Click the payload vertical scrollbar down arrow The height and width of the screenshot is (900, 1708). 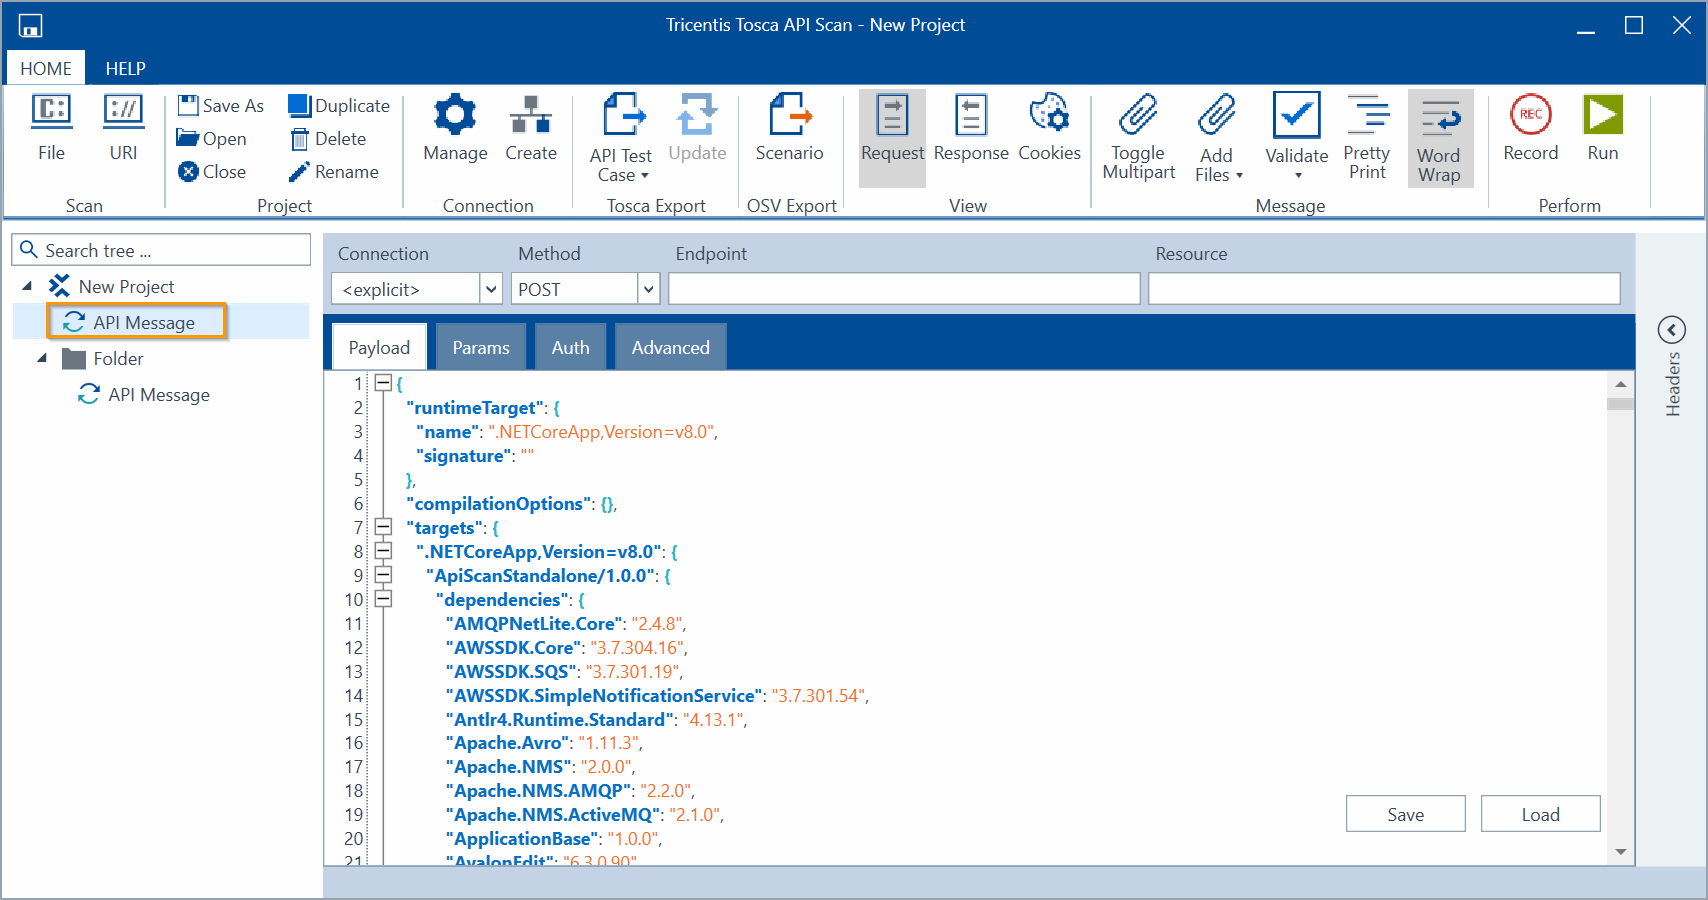[1620, 852]
